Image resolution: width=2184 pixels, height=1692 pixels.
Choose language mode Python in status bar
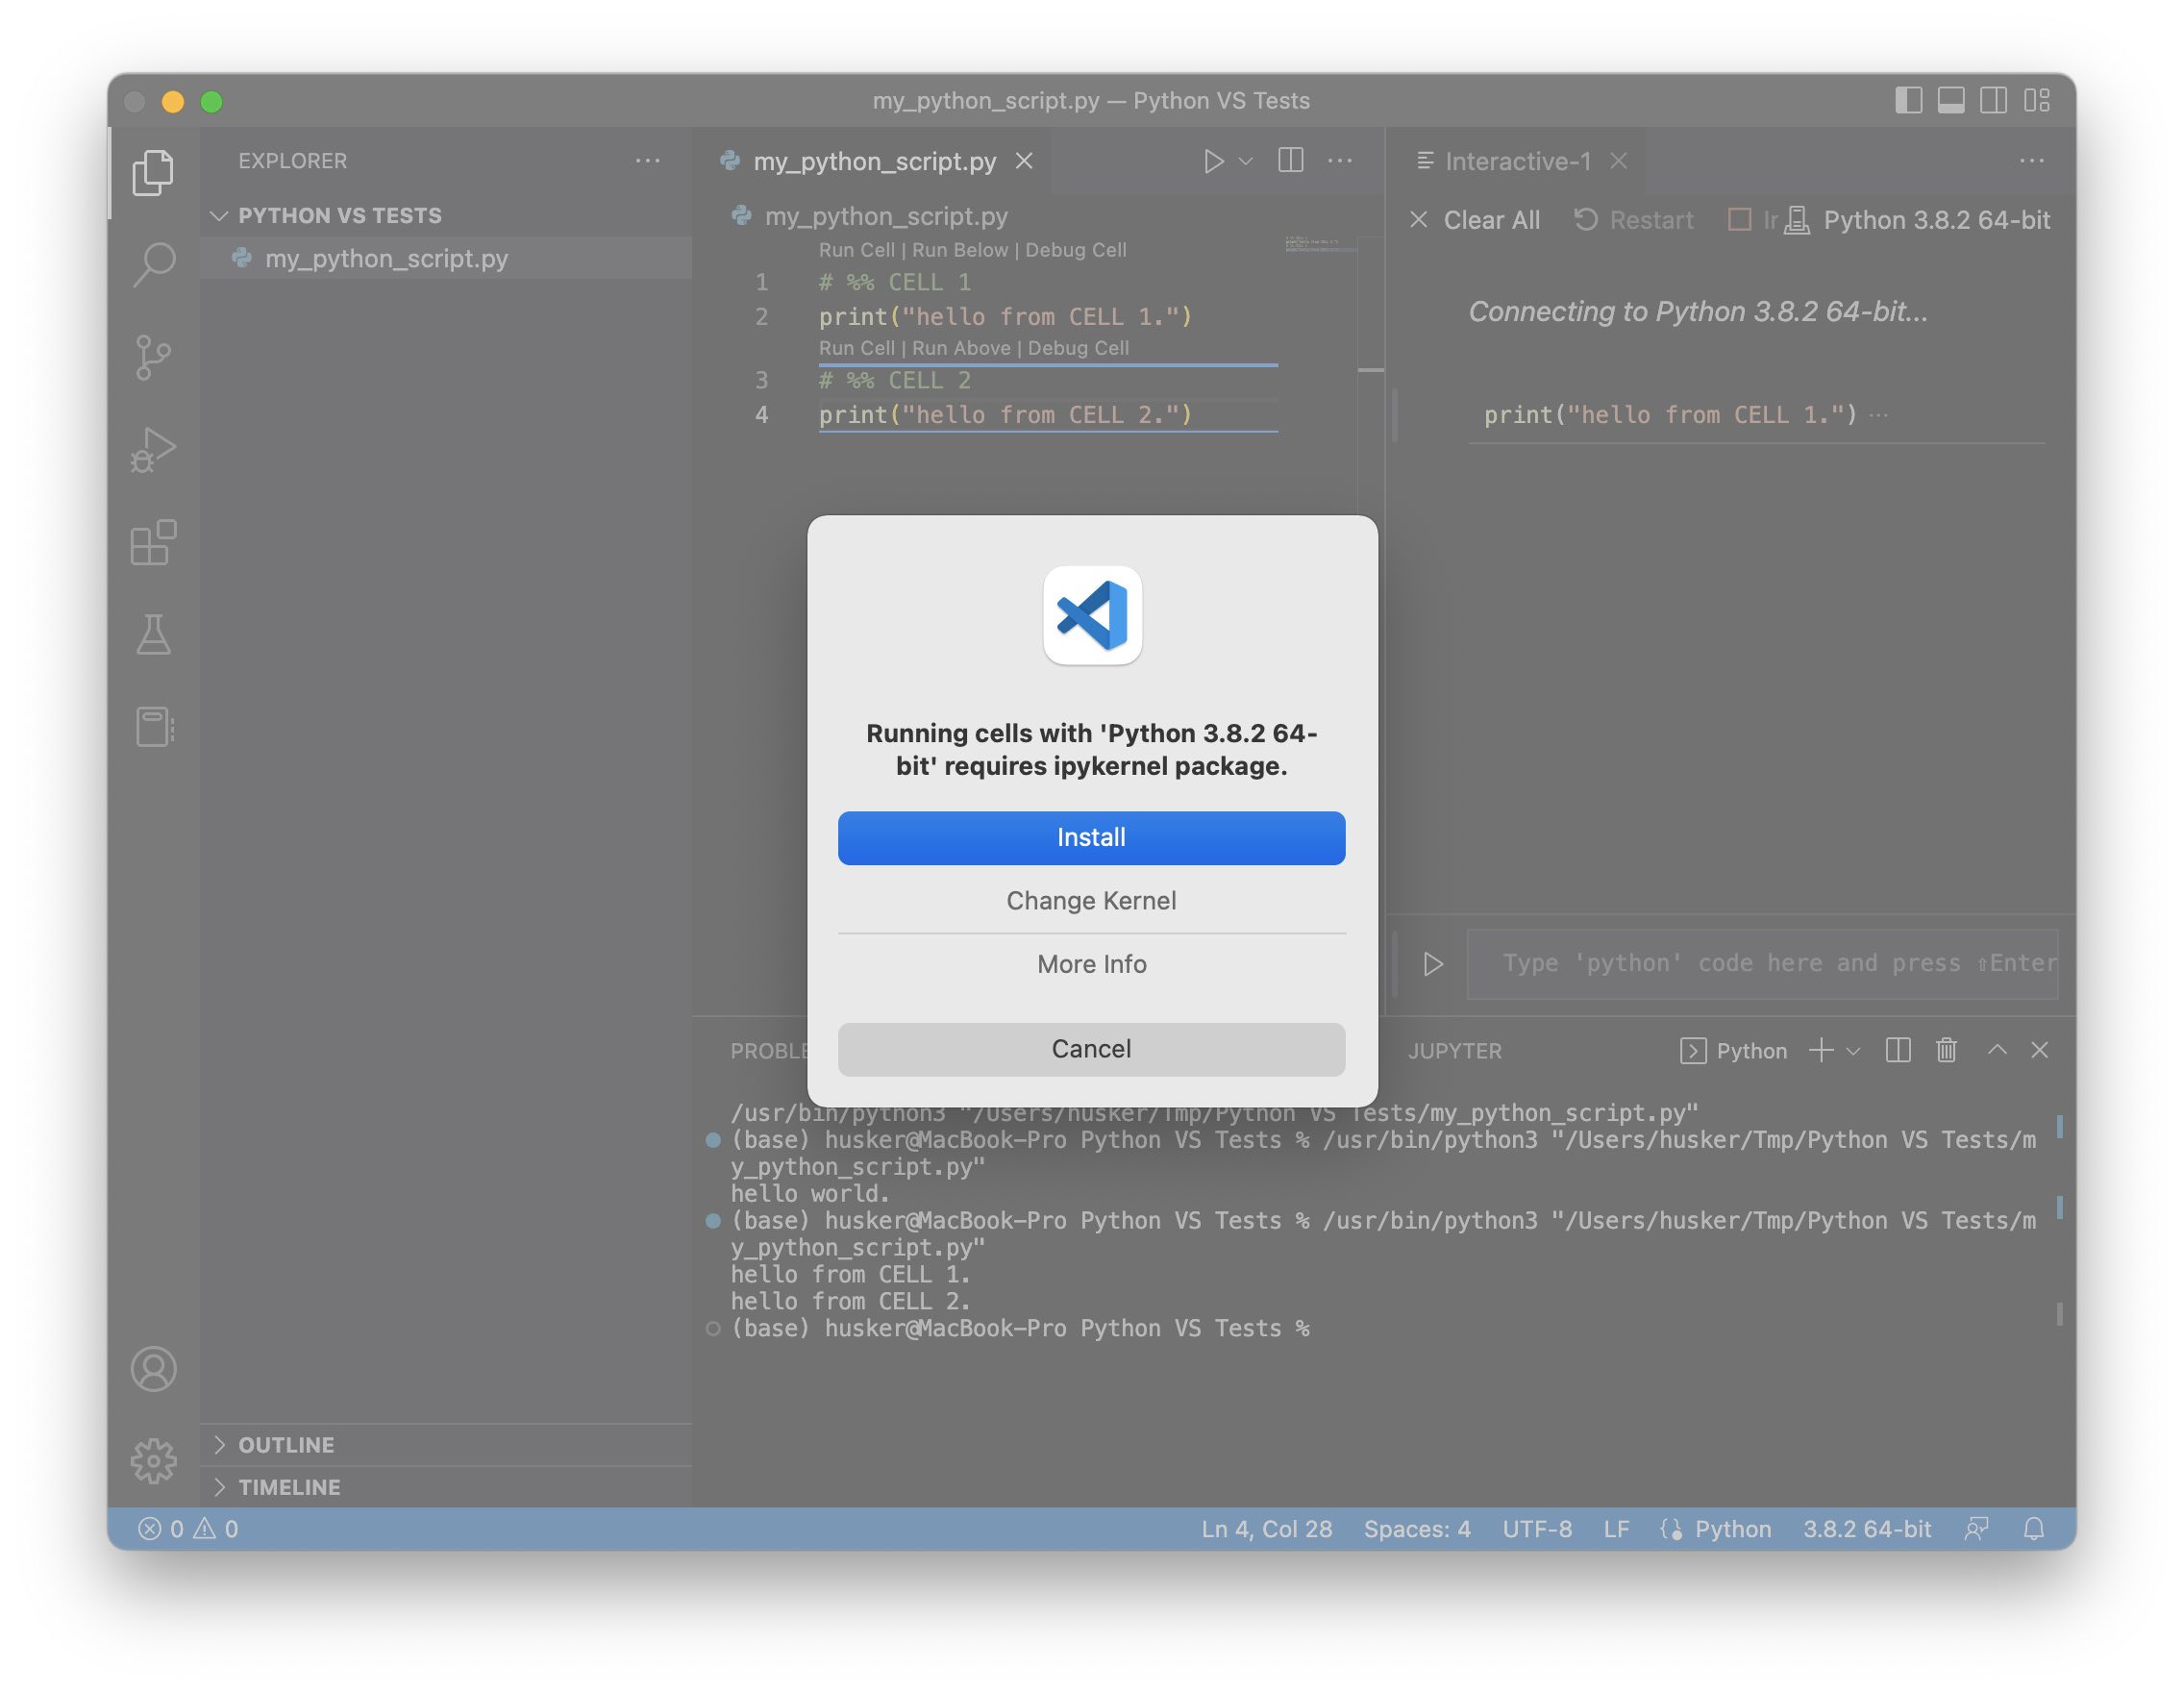(x=1732, y=1529)
